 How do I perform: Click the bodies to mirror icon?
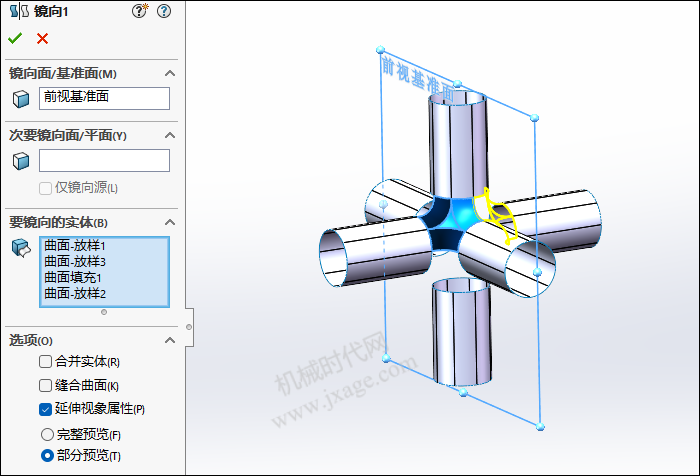pyautogui.click(x=21, y=248)
